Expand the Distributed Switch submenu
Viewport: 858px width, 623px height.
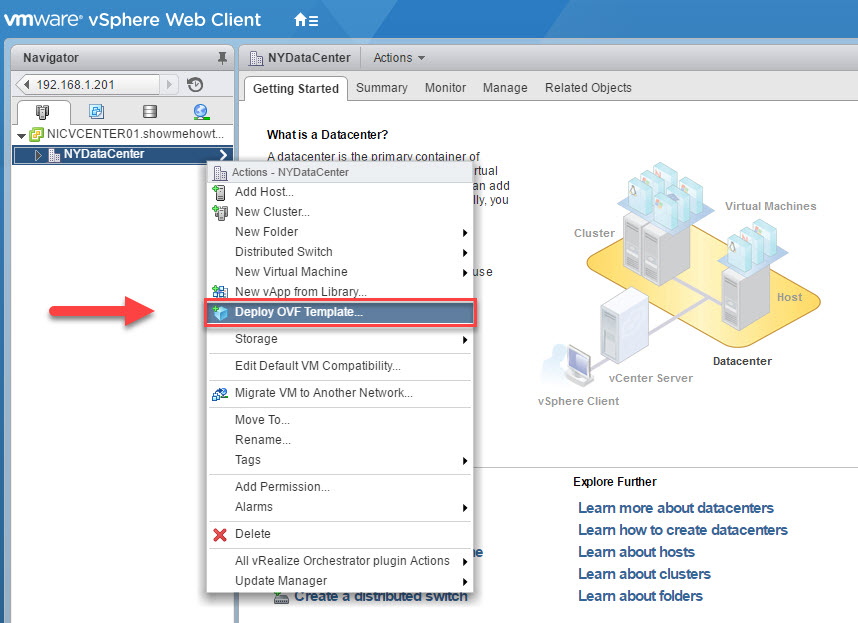coord(465,253)
